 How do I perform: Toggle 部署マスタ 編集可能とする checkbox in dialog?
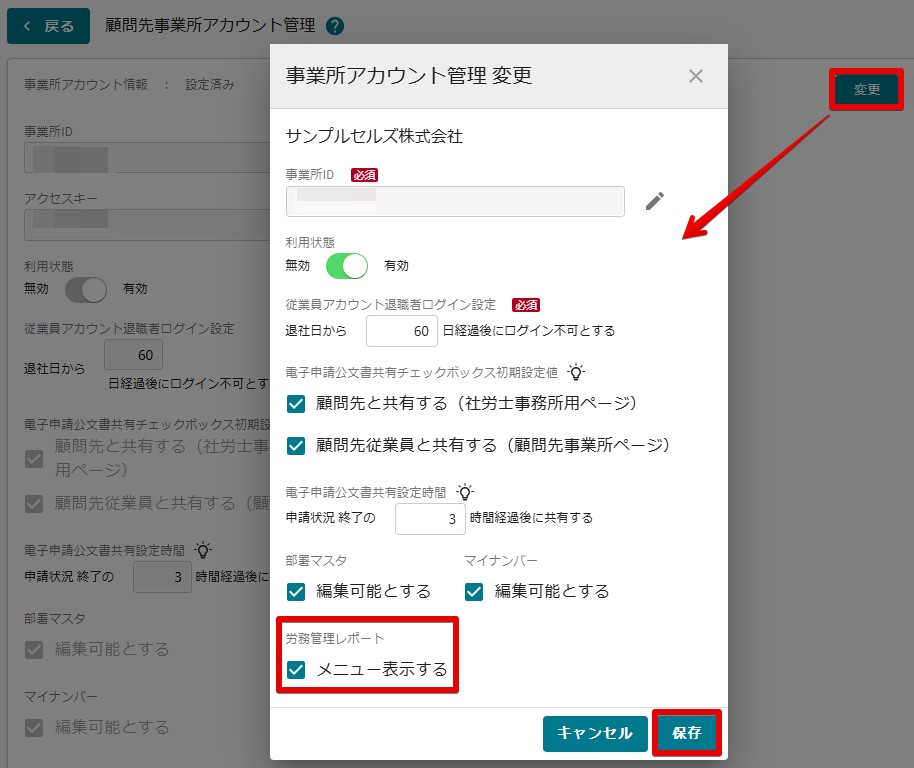[x=296, y=591]
